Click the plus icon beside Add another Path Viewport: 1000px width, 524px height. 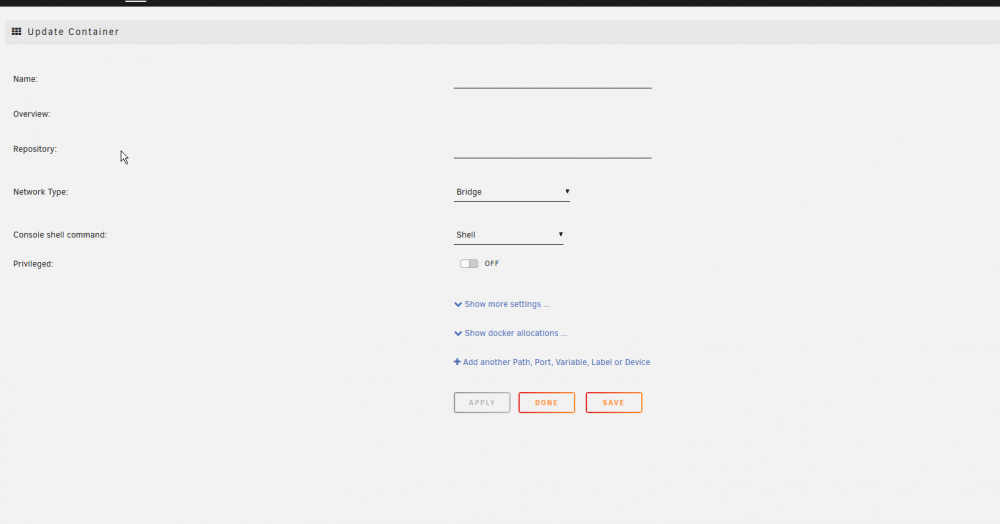click(x=457, y=361)
